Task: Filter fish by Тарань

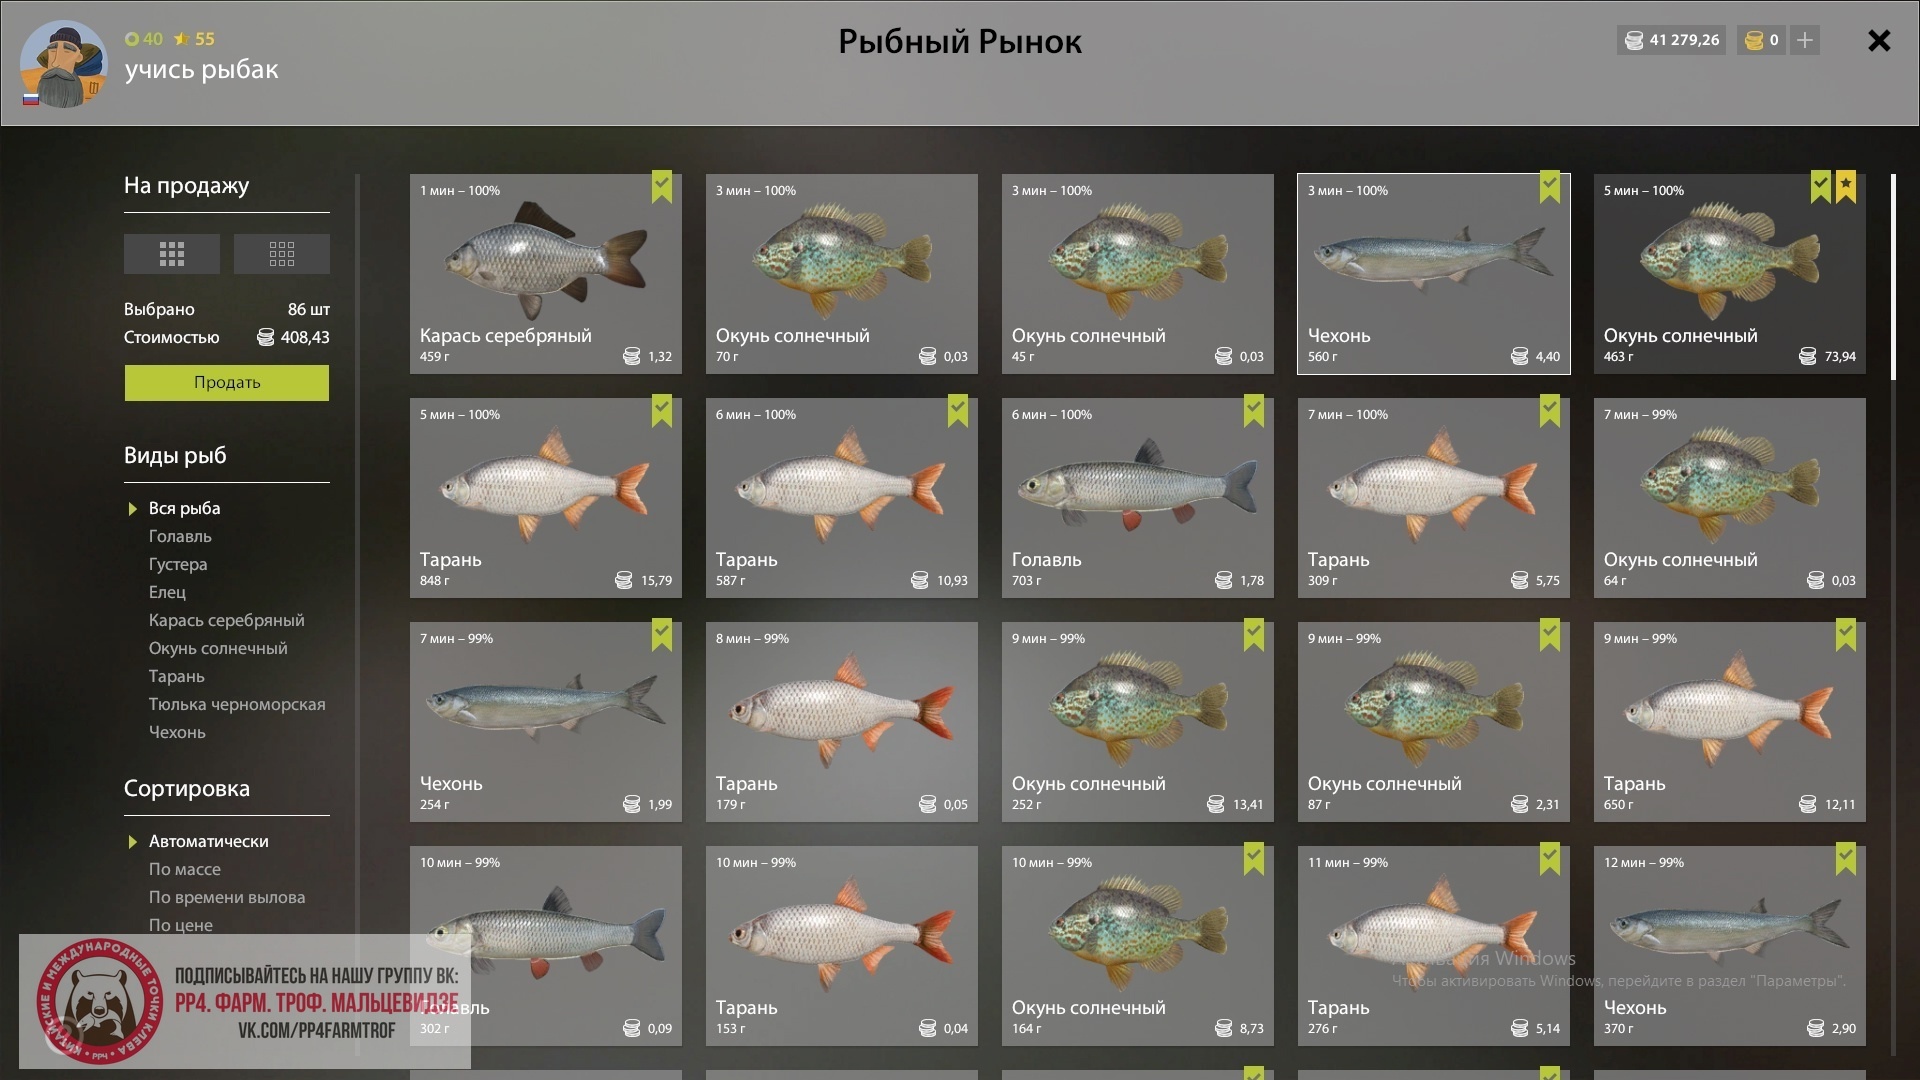Action: tap(177, 676)
